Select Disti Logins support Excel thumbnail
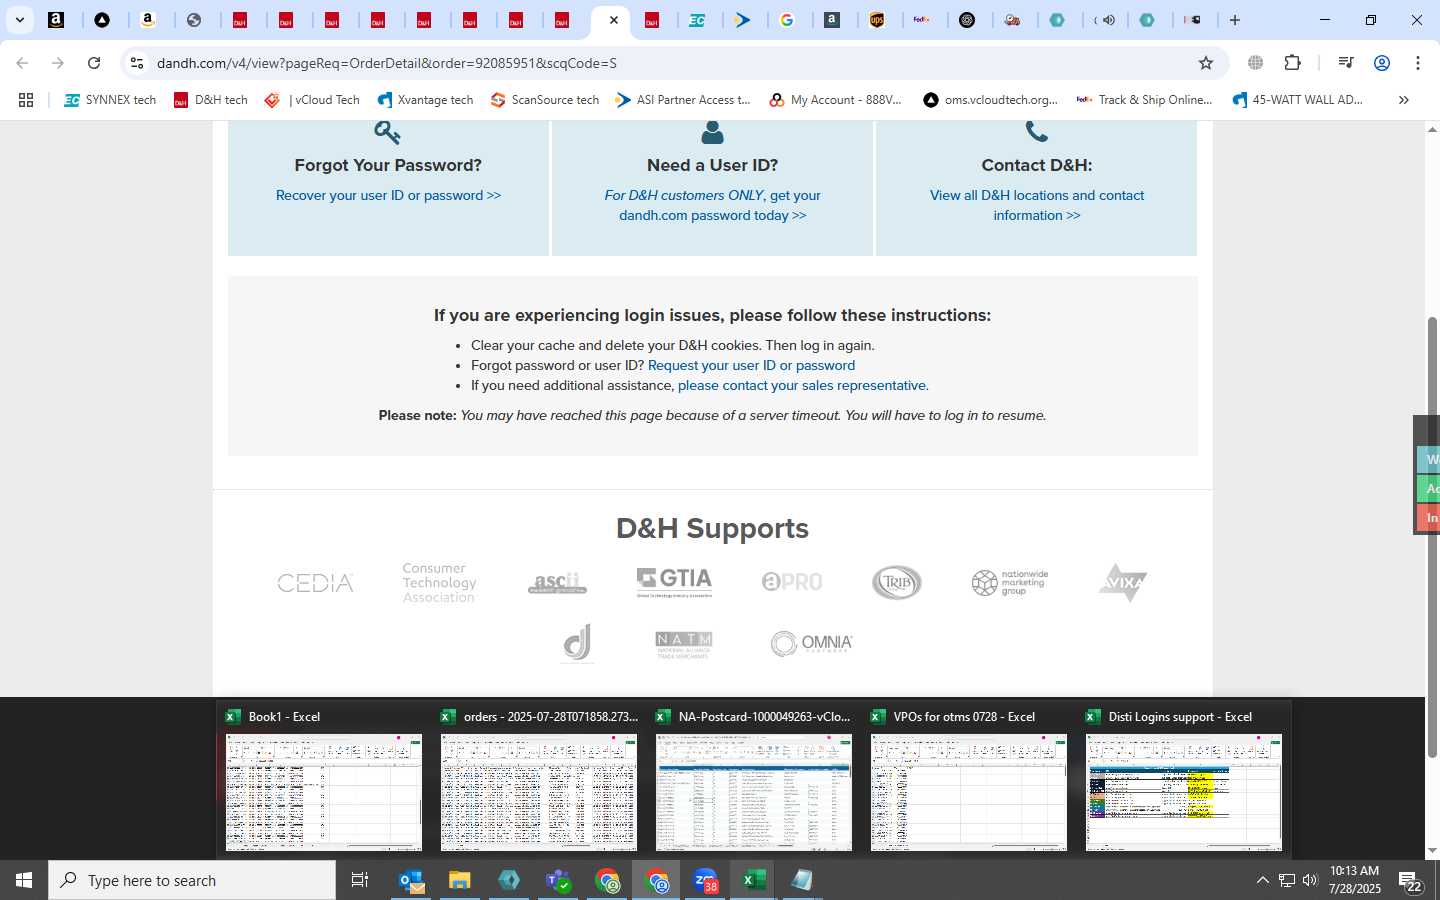The width and height of the screenshot is (1440, 900). 1183,781
